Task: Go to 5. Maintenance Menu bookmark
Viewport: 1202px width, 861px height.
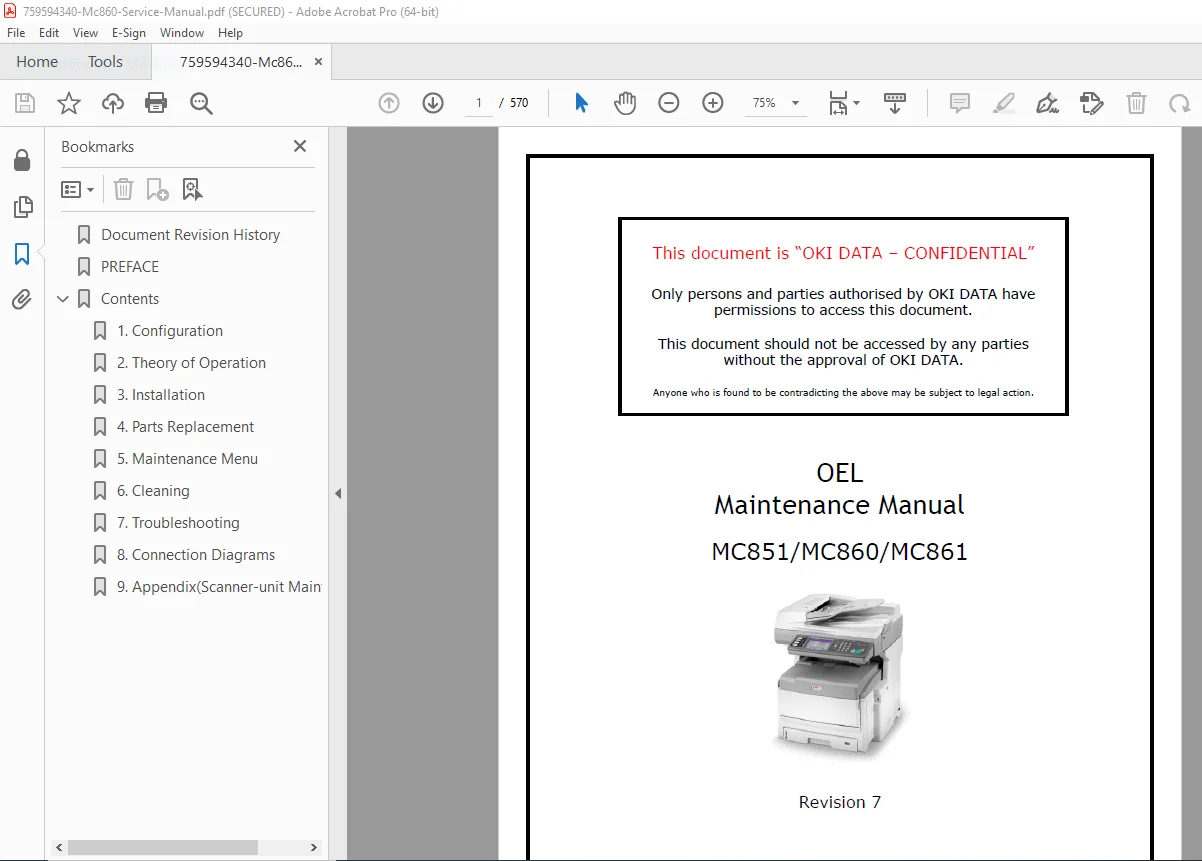Action: 187,459
